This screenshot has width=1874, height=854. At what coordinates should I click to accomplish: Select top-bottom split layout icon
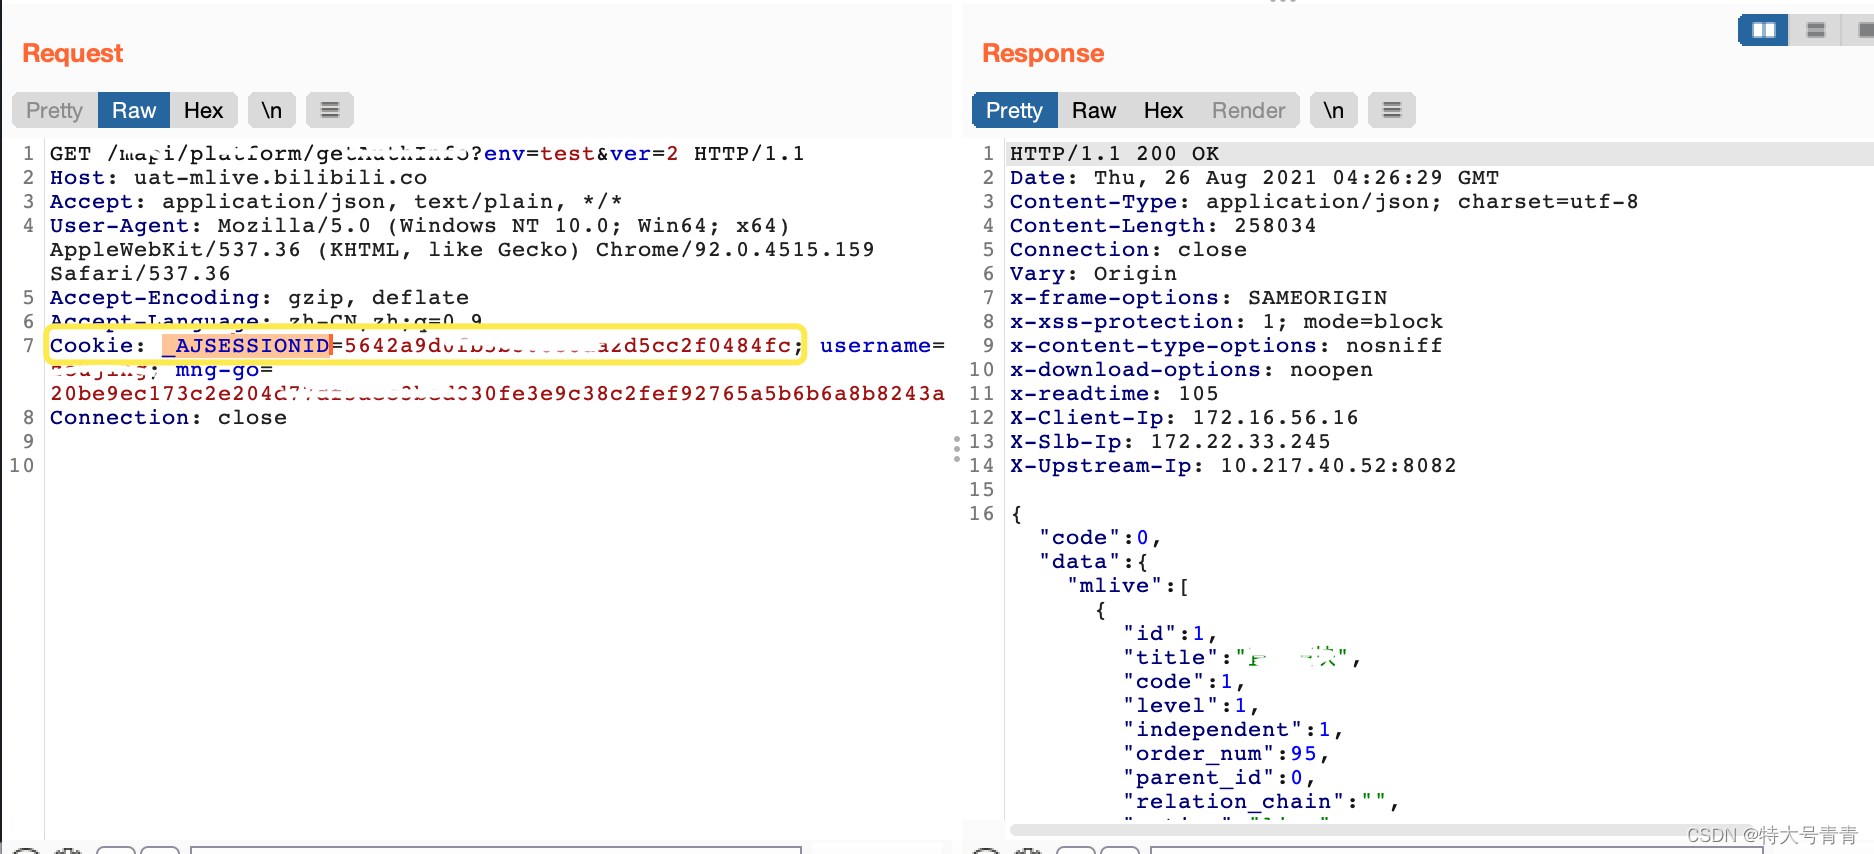pos(1816,30)
